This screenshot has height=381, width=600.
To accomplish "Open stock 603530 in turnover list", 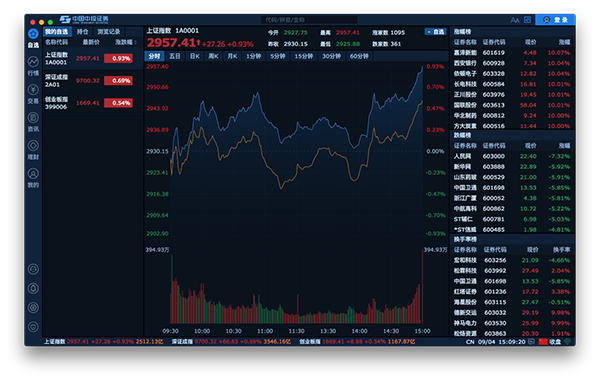I will (512, 323).
